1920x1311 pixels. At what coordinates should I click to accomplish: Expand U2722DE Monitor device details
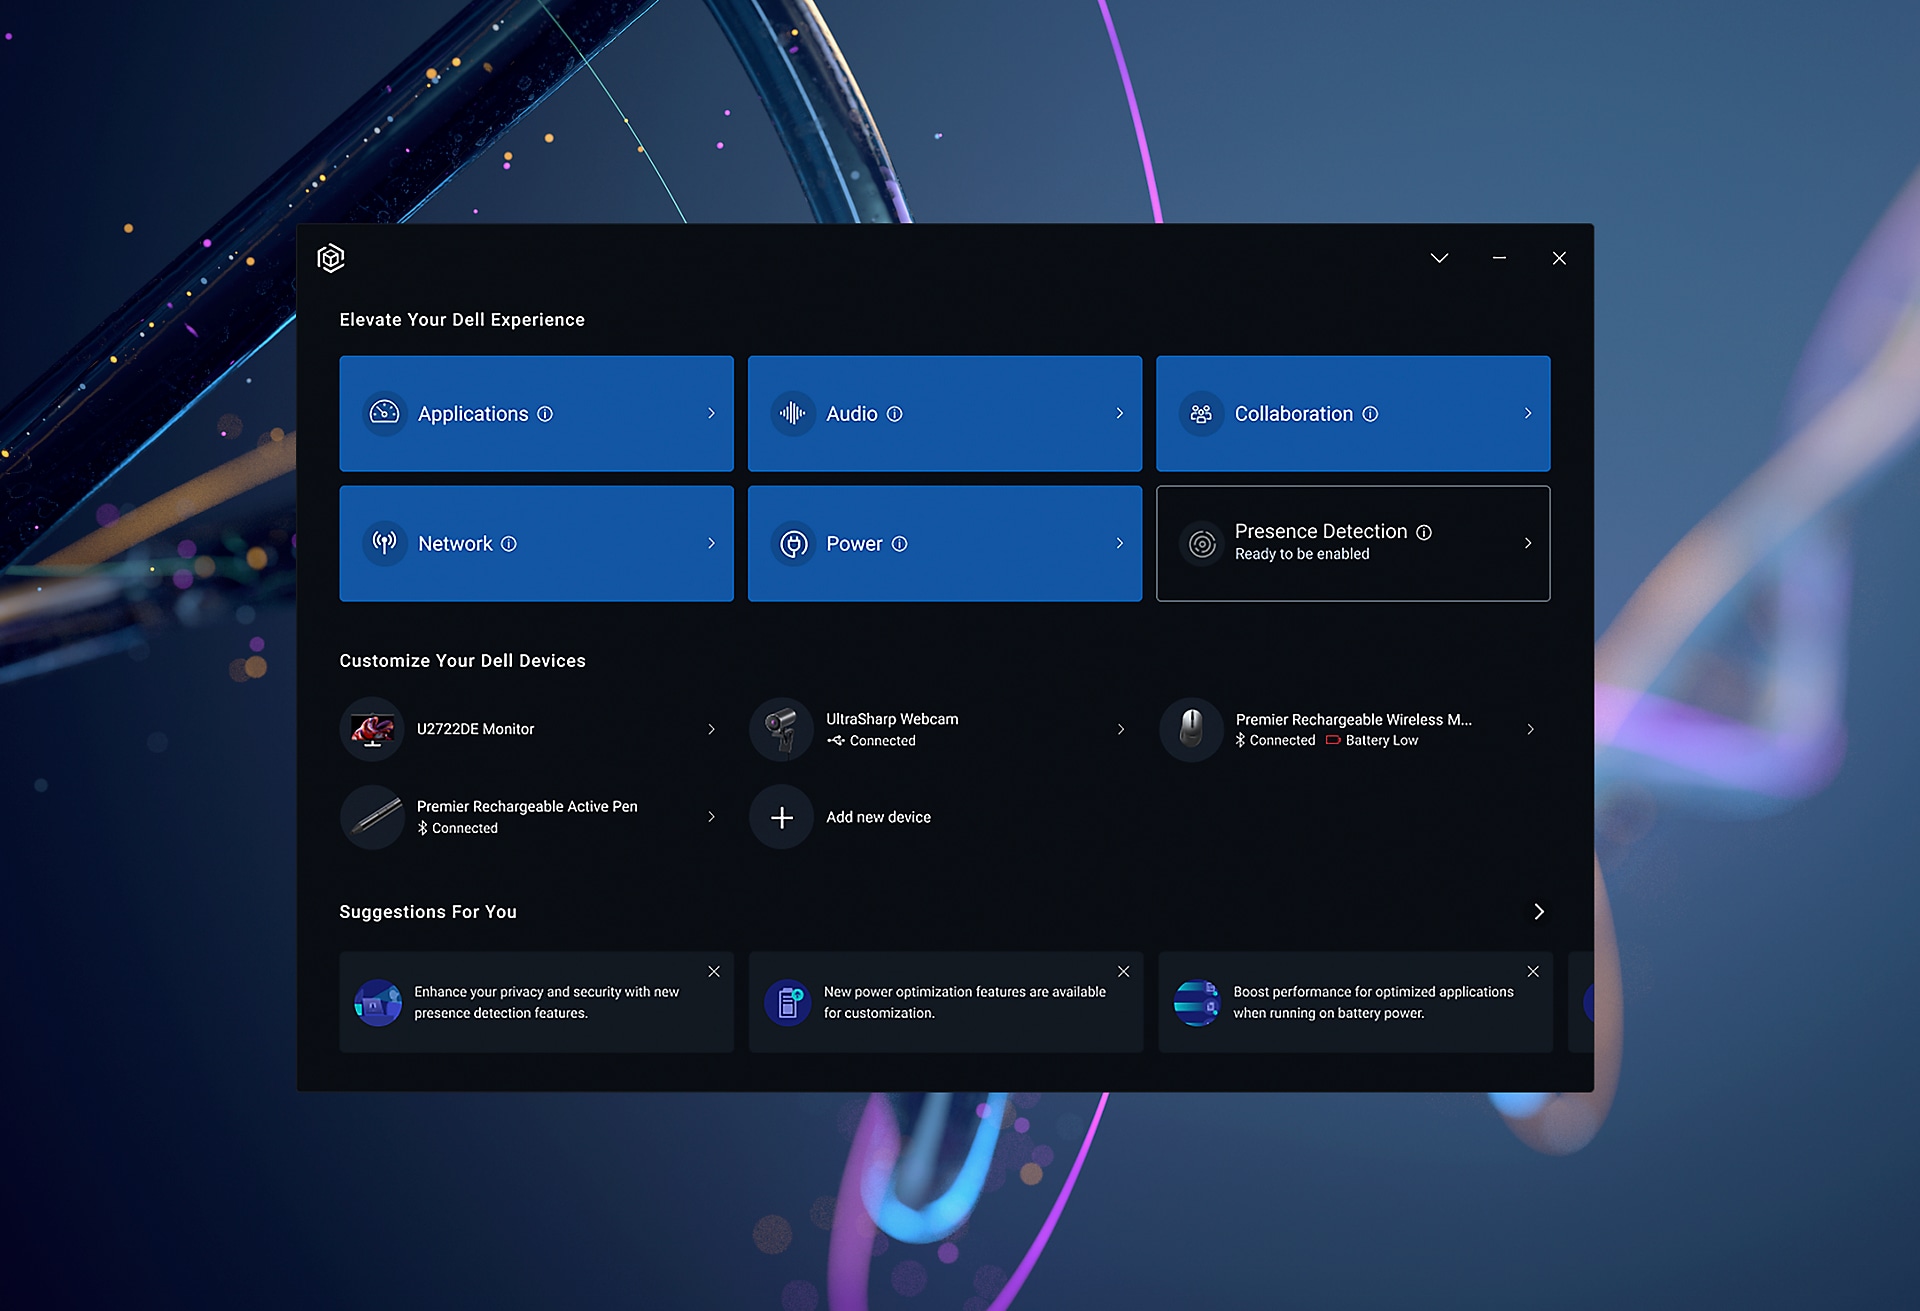coord(711,726)
